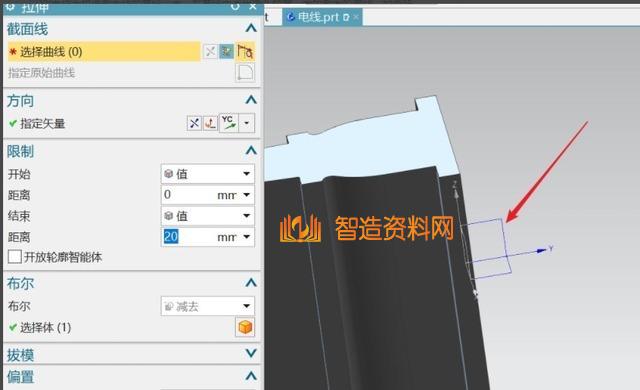Click the greyed X icon beside 选择曲线

click(210, 52)
